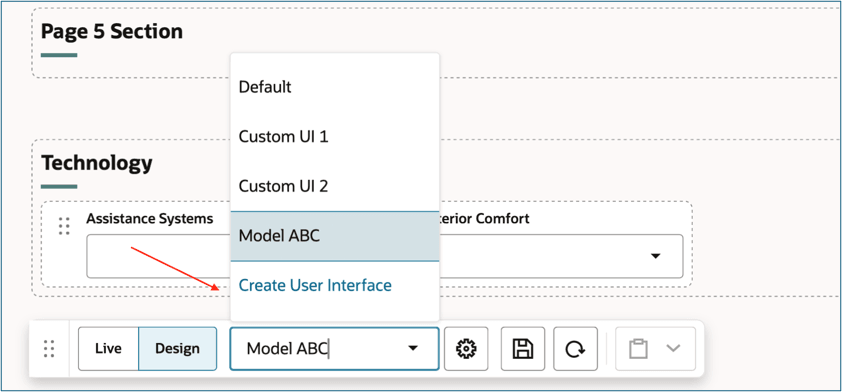Select the Technology section heading
Viewport: 842px width, 392px height.
[97, 162]
